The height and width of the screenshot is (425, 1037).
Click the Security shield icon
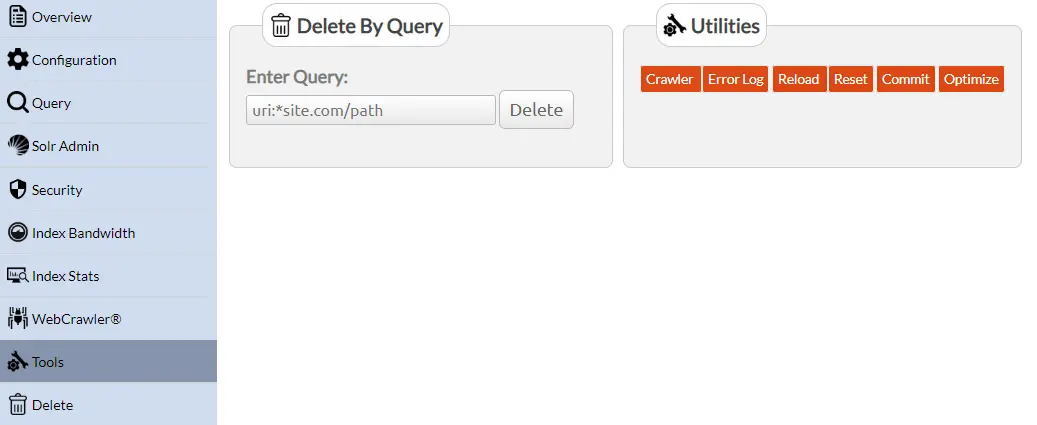17,190
